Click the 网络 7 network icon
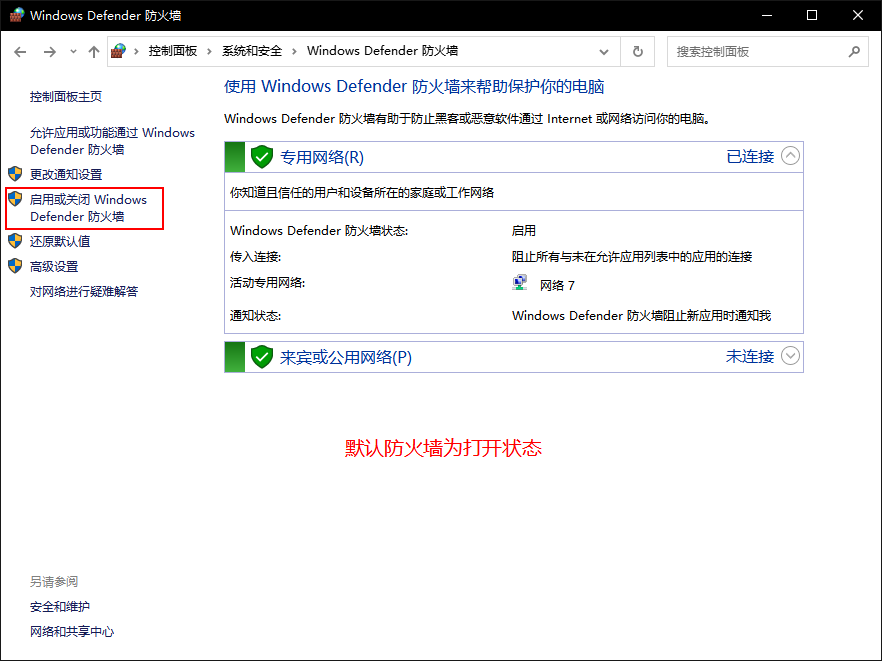Image resolution: width=882 pixels, height=661 pixels. pyautogui.click(x=520, y=283)
